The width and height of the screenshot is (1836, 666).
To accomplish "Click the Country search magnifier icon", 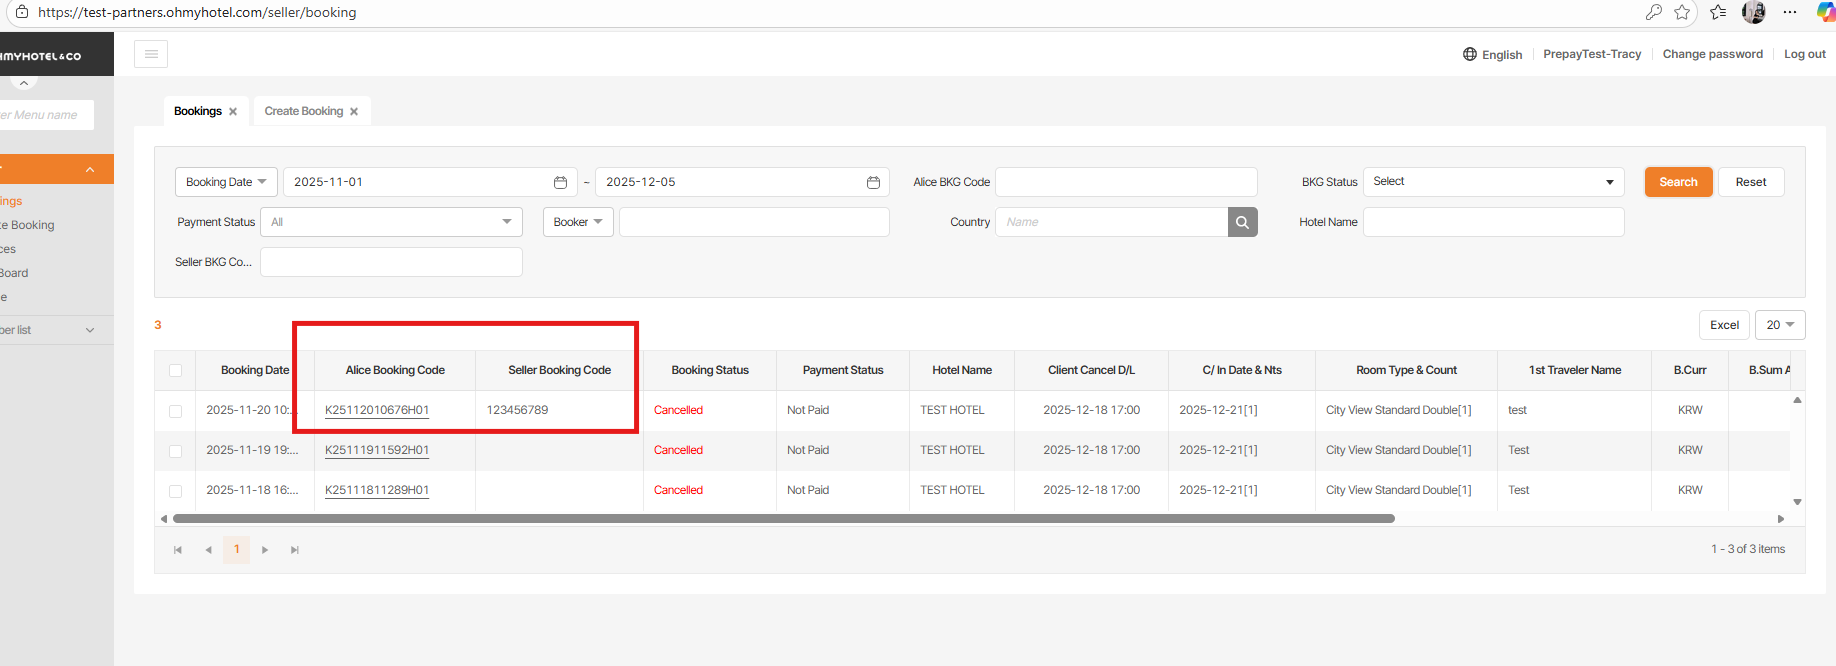I will point(1242,222).
